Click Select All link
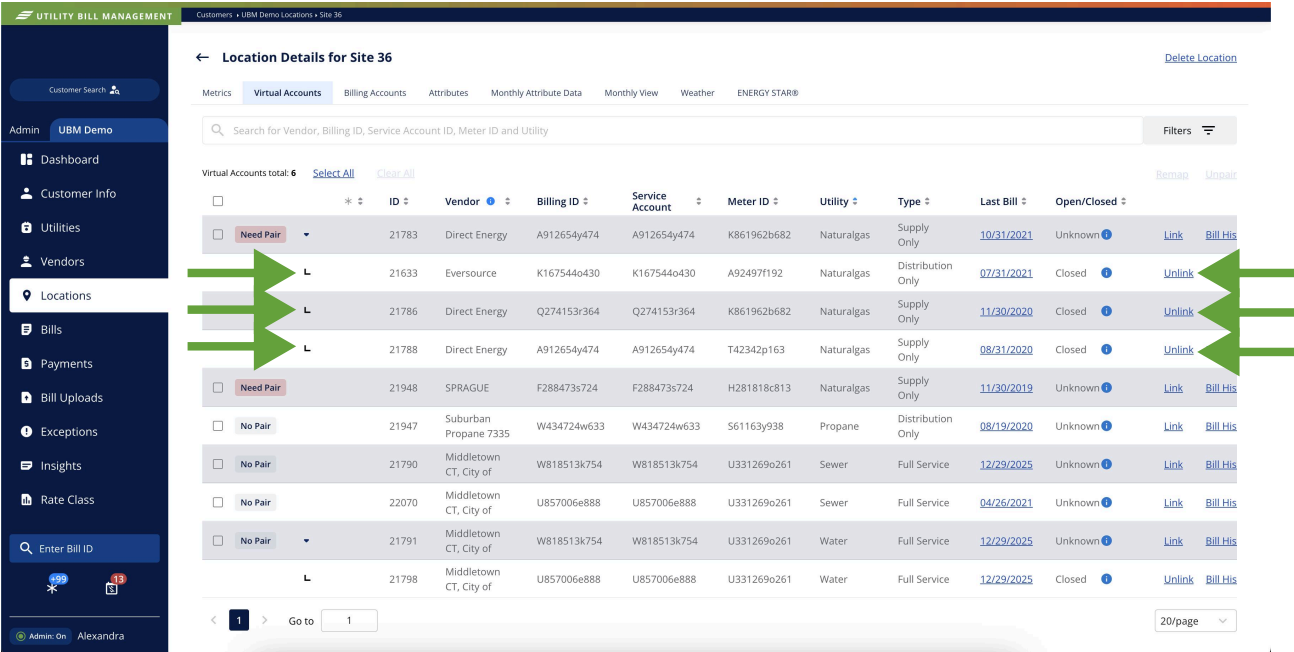Screen dimensions: 1294x652 click(x=333, y=173)
